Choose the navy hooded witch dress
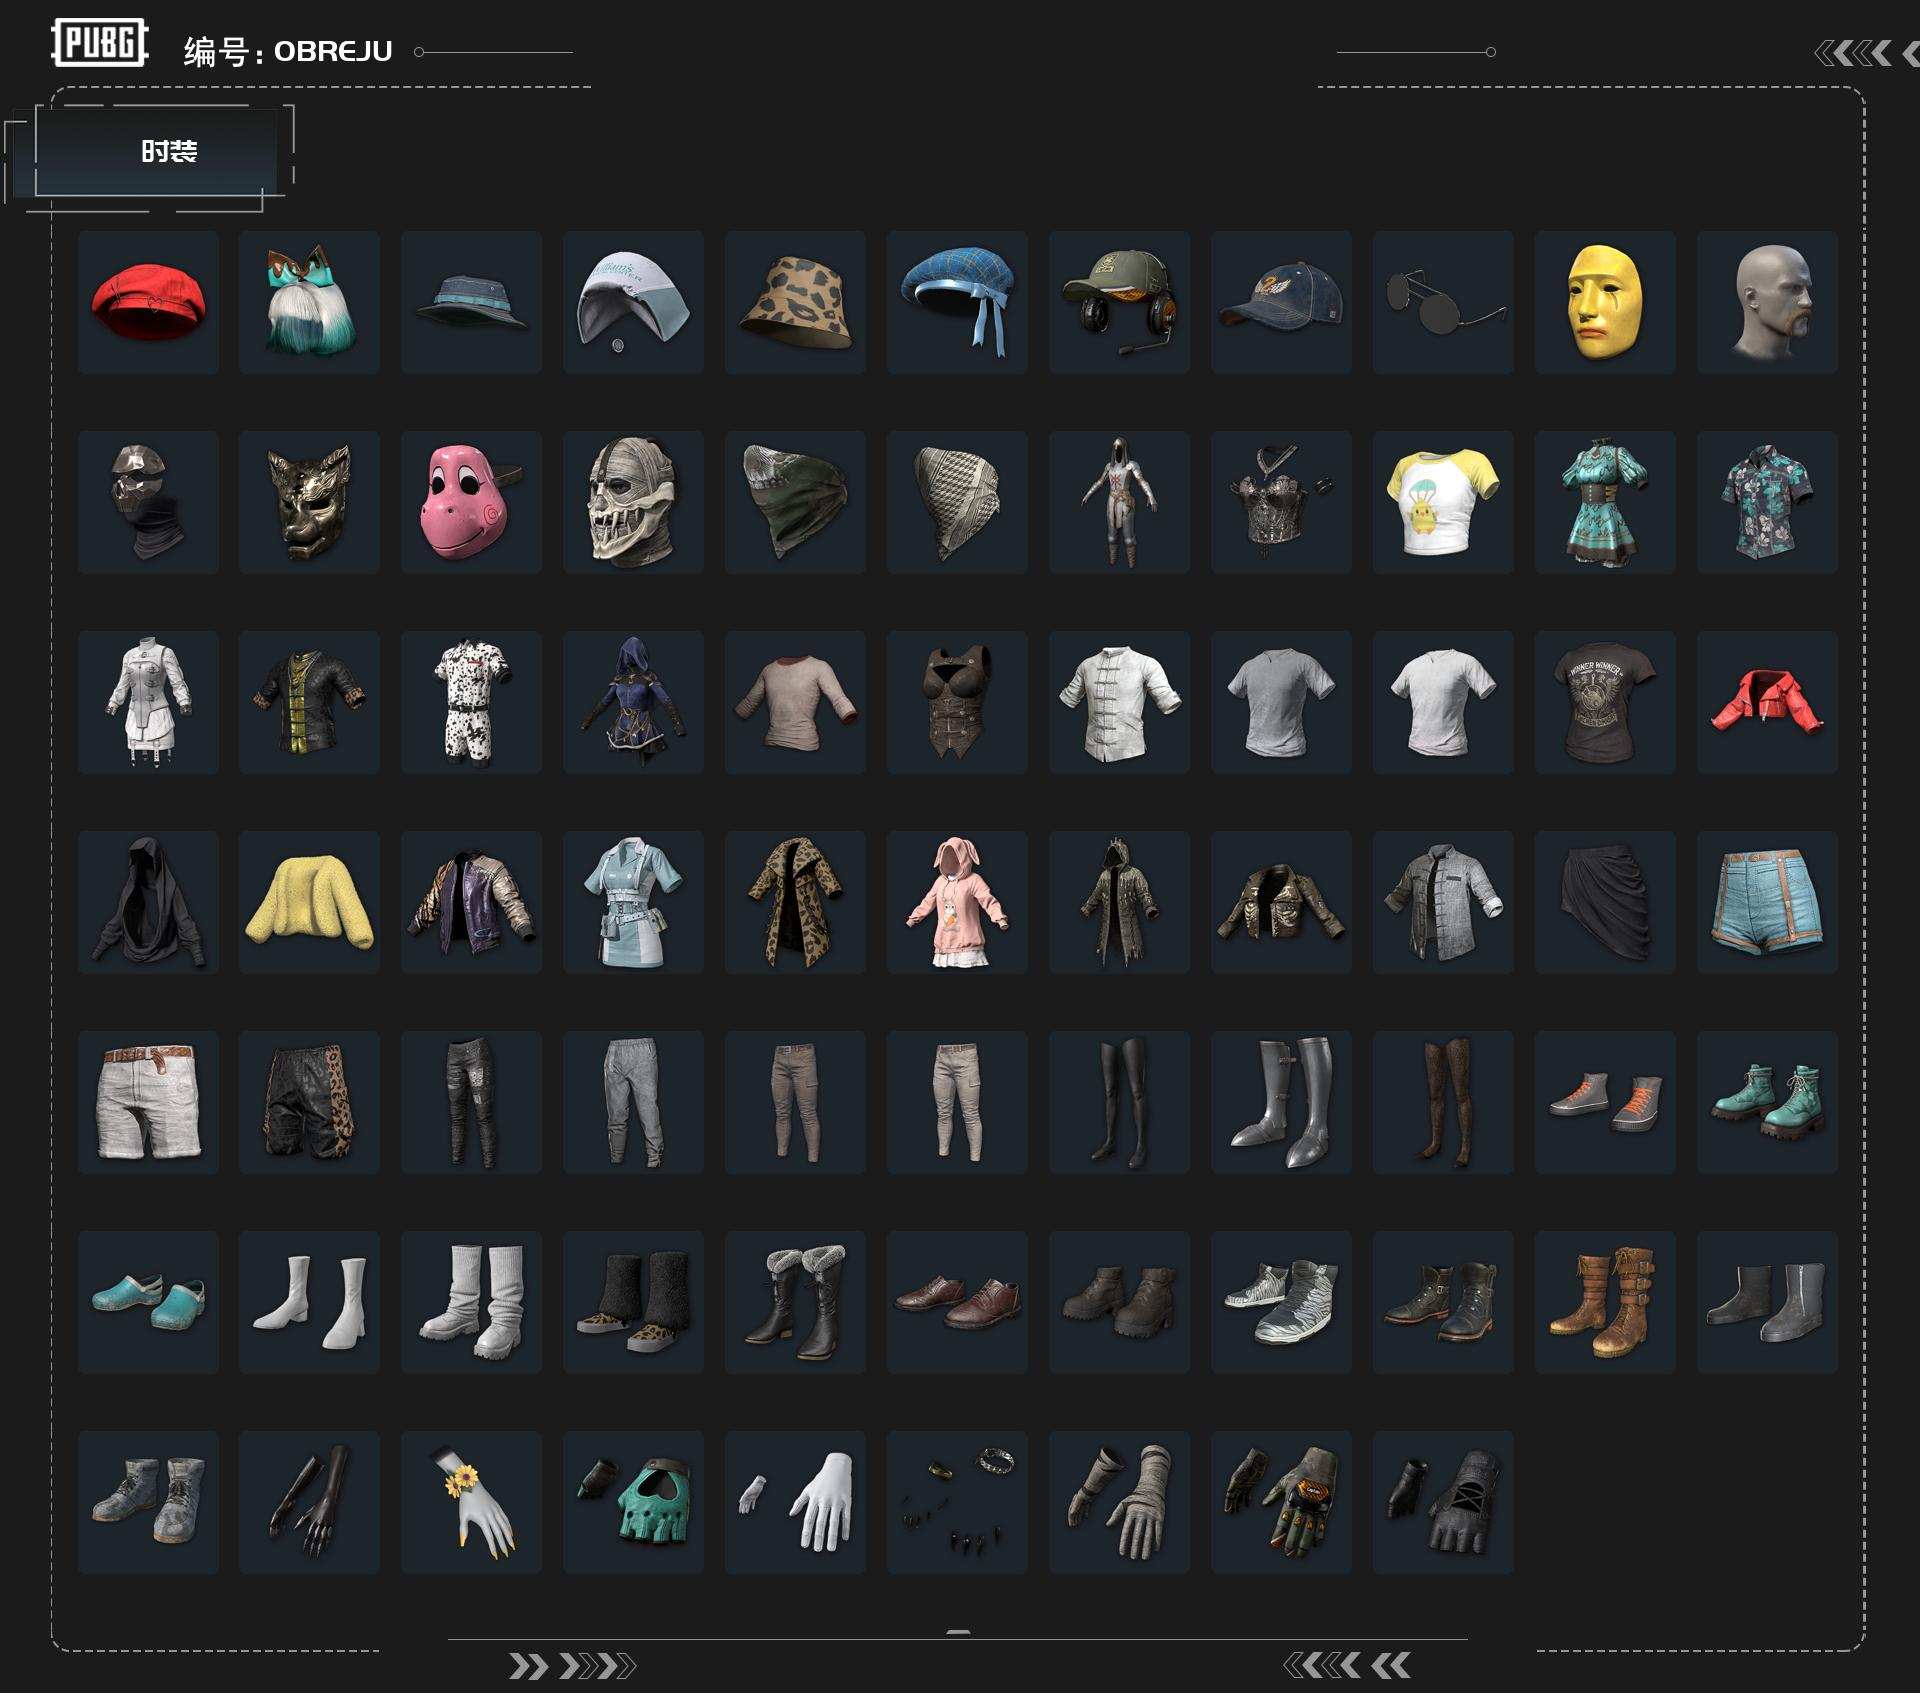 pos(633,702)
